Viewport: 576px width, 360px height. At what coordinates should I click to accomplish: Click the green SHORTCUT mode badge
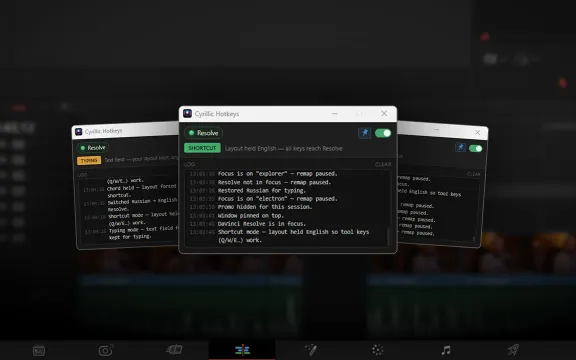202,148
